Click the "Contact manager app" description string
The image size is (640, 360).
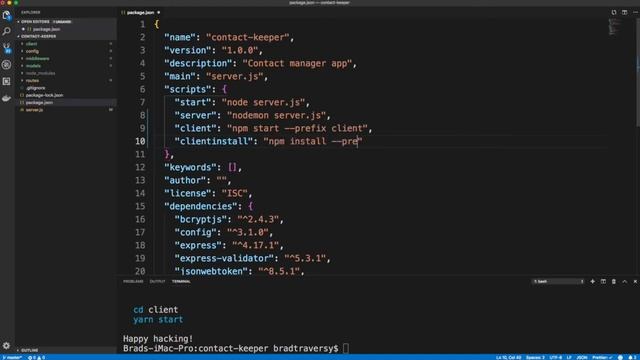[297, 63]
